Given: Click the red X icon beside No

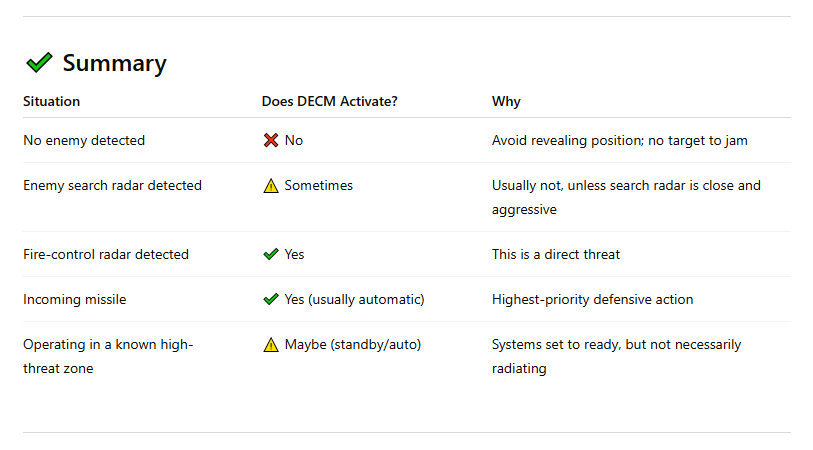Looking at the screenshot, I should (271, 141).
